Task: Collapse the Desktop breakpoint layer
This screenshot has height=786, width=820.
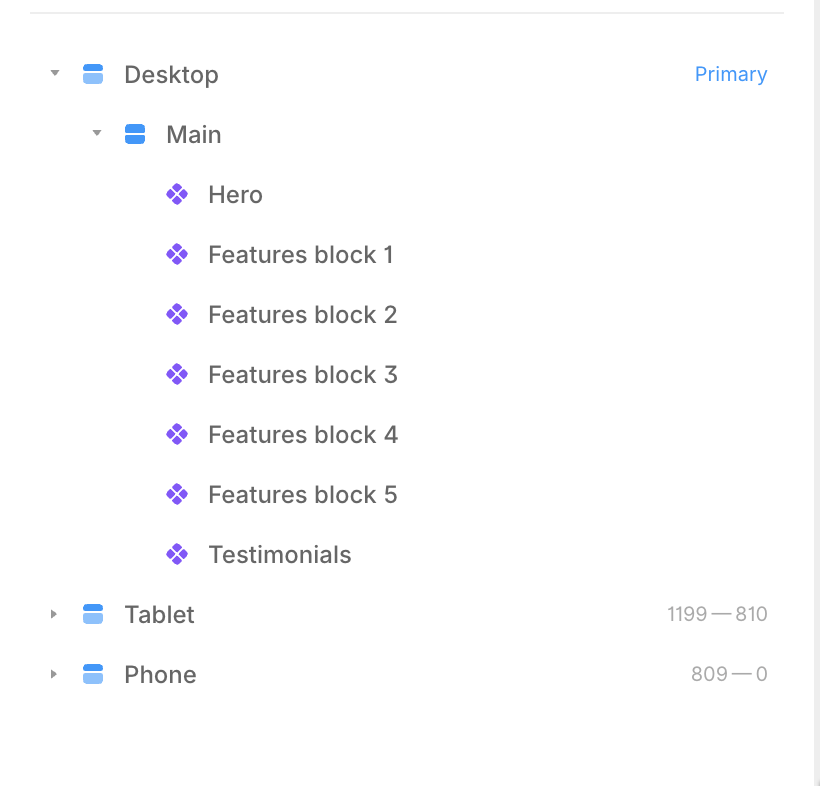Action: click(x=54, y=74)
